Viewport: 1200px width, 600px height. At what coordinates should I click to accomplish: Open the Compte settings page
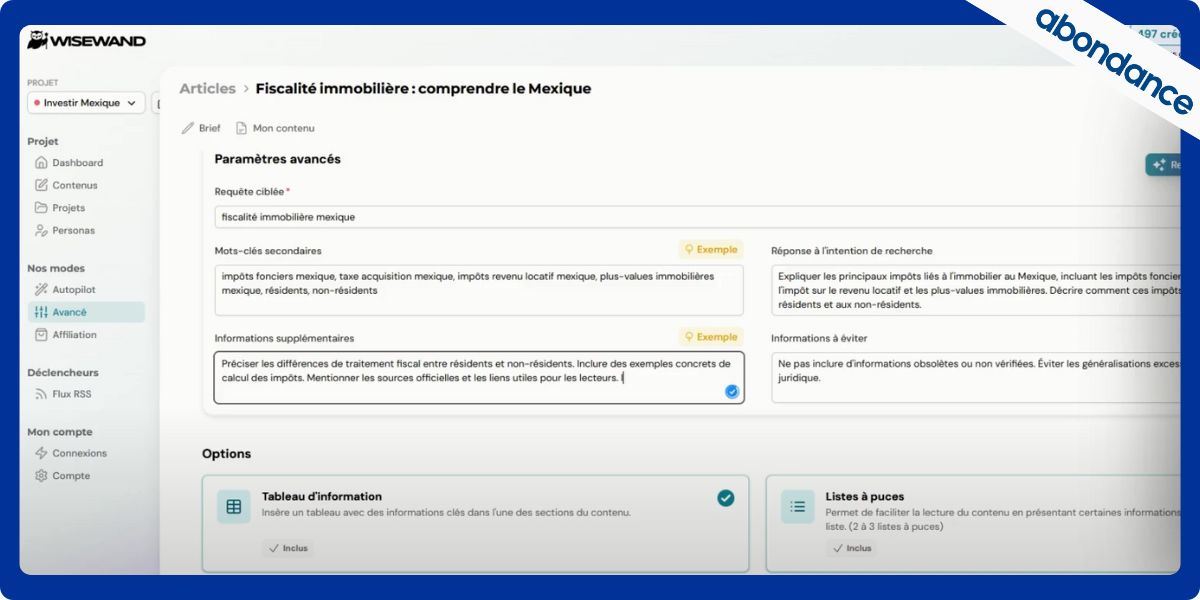point(71,476)
